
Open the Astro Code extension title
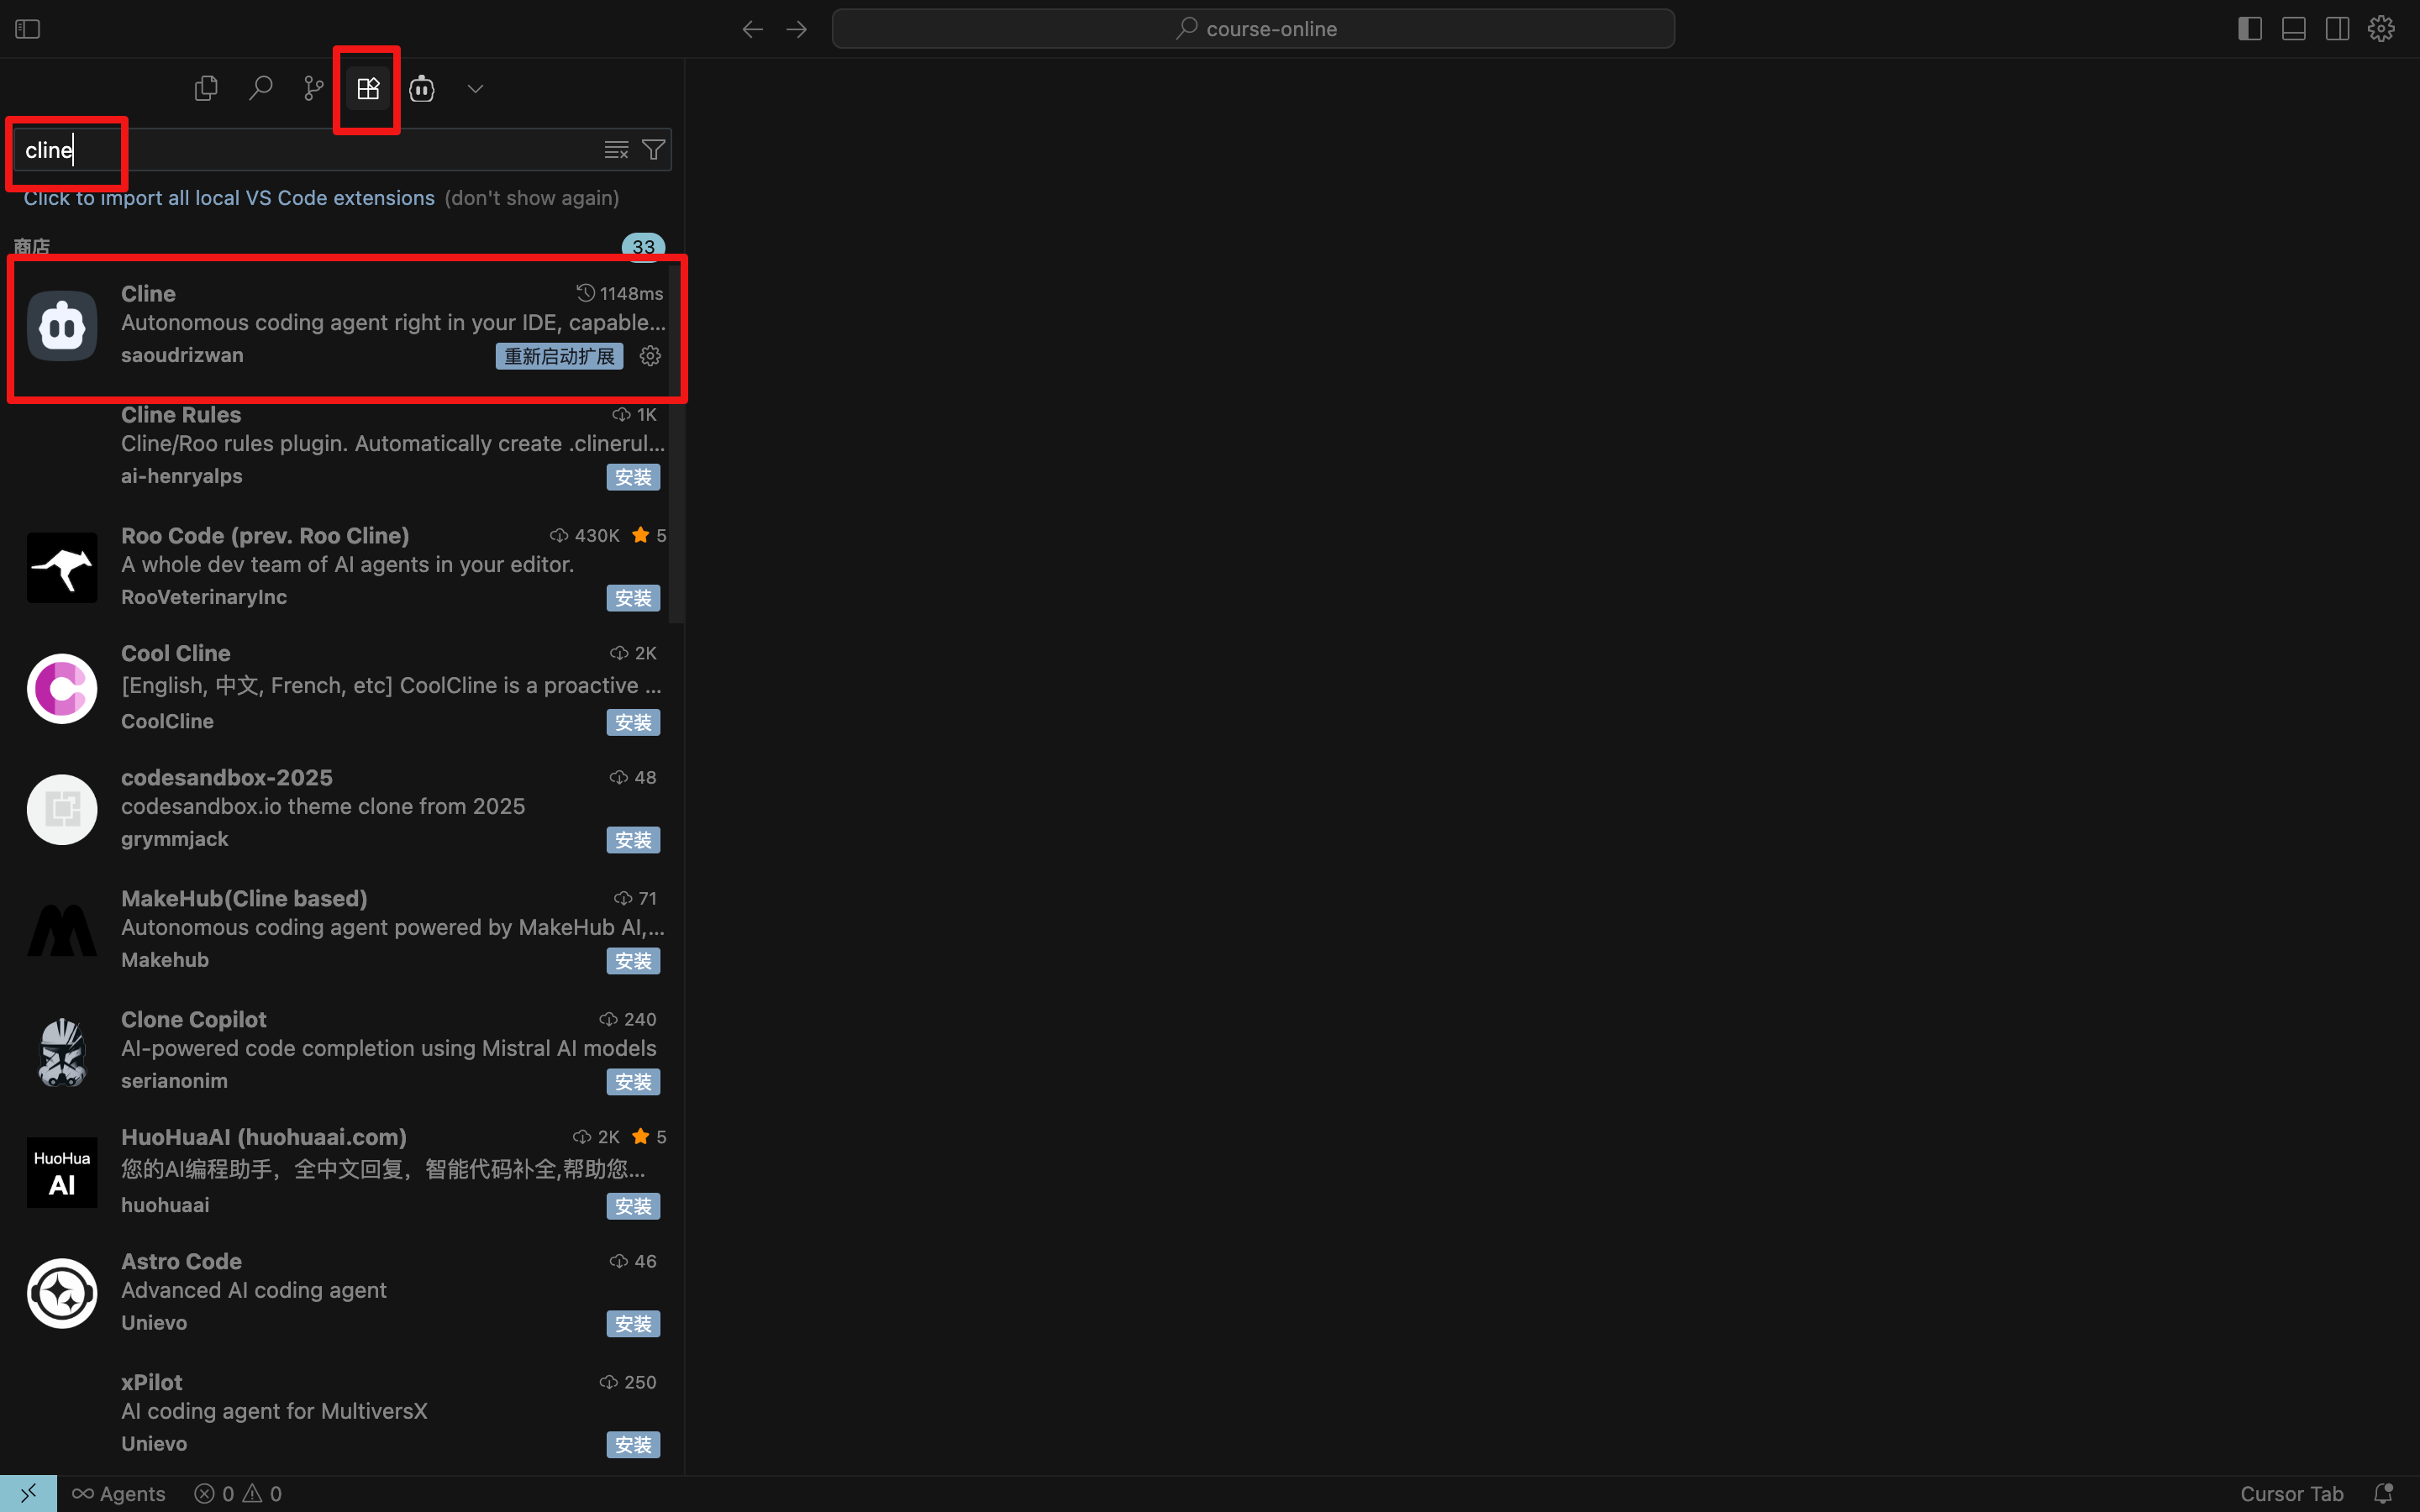coord(181,1262)
